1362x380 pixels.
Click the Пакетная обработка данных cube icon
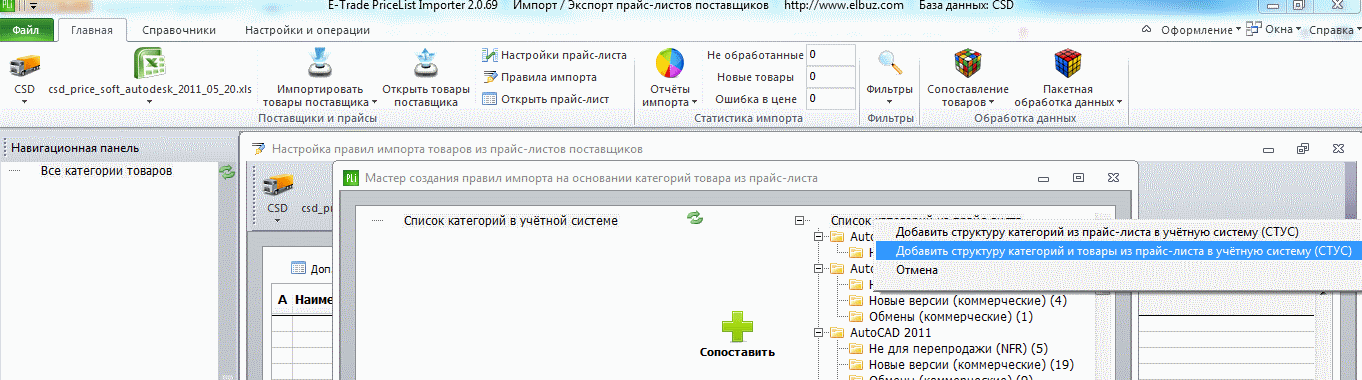(1068, 64)
